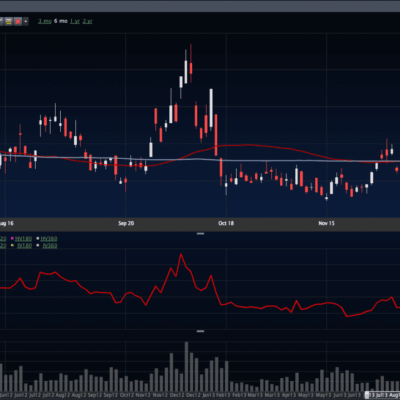The width and height of the screenshot is (400, 400).
Task: Click the yellow IV180 color swatch
Action: 12,246
